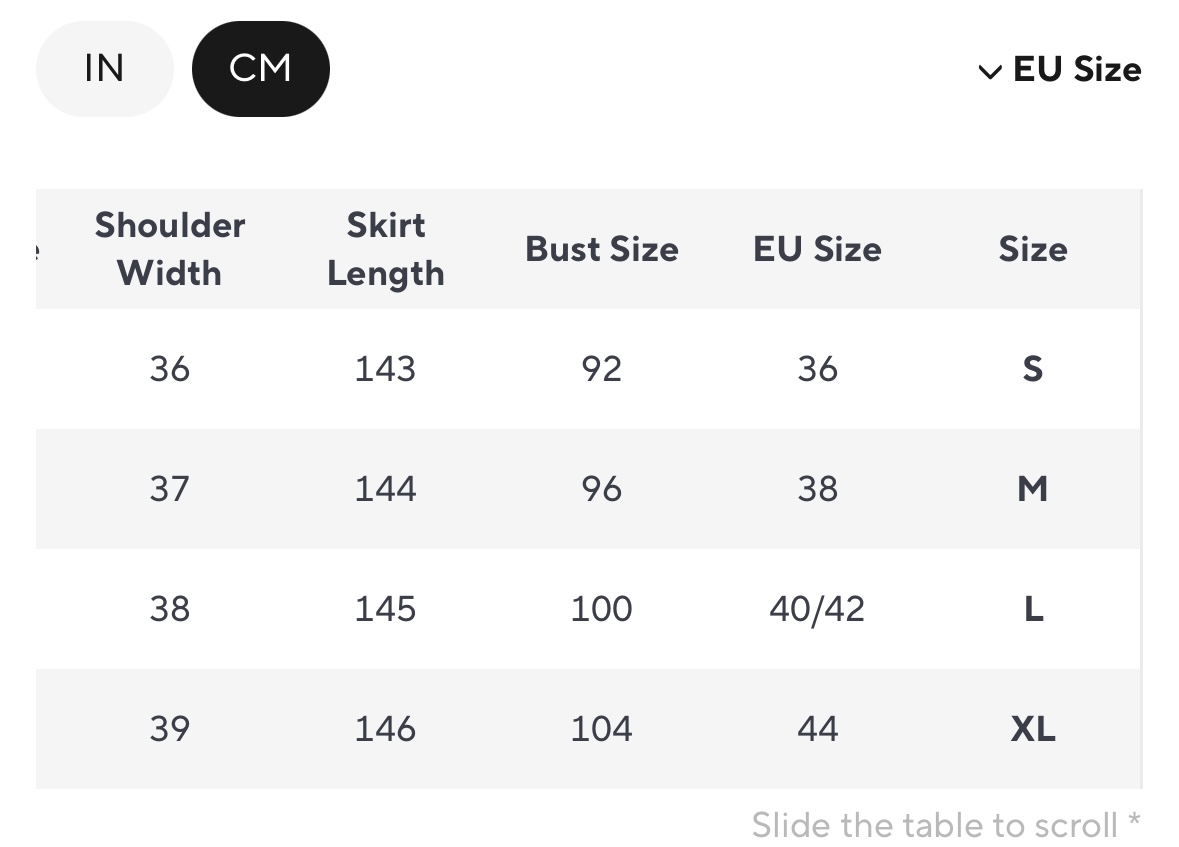
Task: Select the size L row label
Action: pos(1033,609)
